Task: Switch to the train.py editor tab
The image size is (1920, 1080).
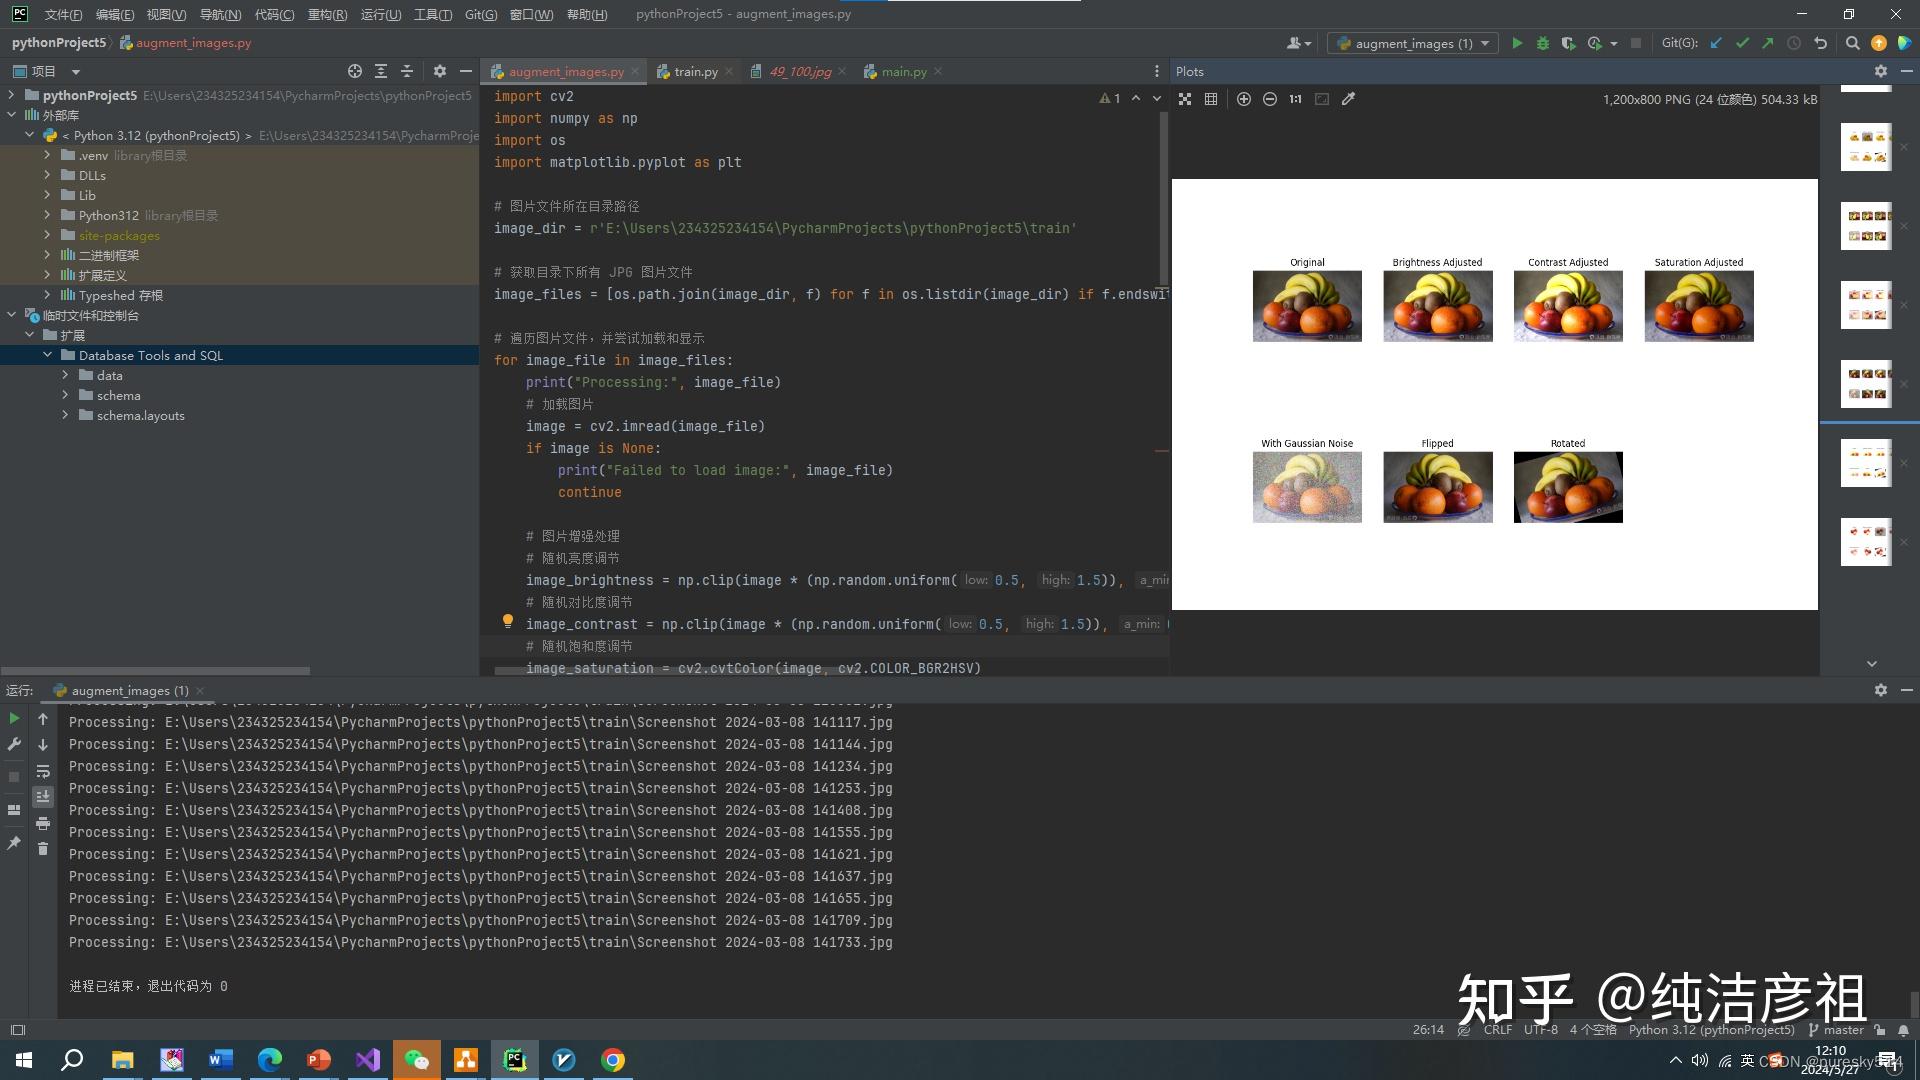Action: [x=695, y=71]
